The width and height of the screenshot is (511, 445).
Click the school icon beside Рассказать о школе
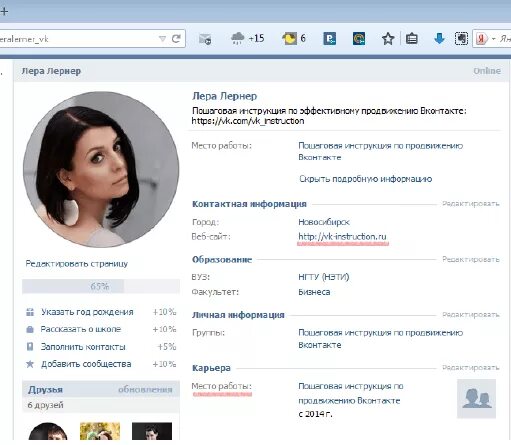(30, 329)
